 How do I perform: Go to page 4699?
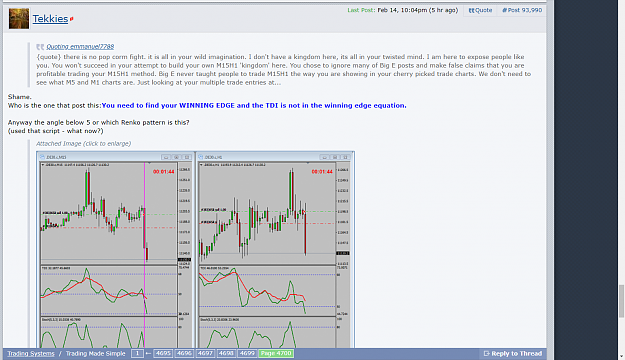(x=247, y=354)
